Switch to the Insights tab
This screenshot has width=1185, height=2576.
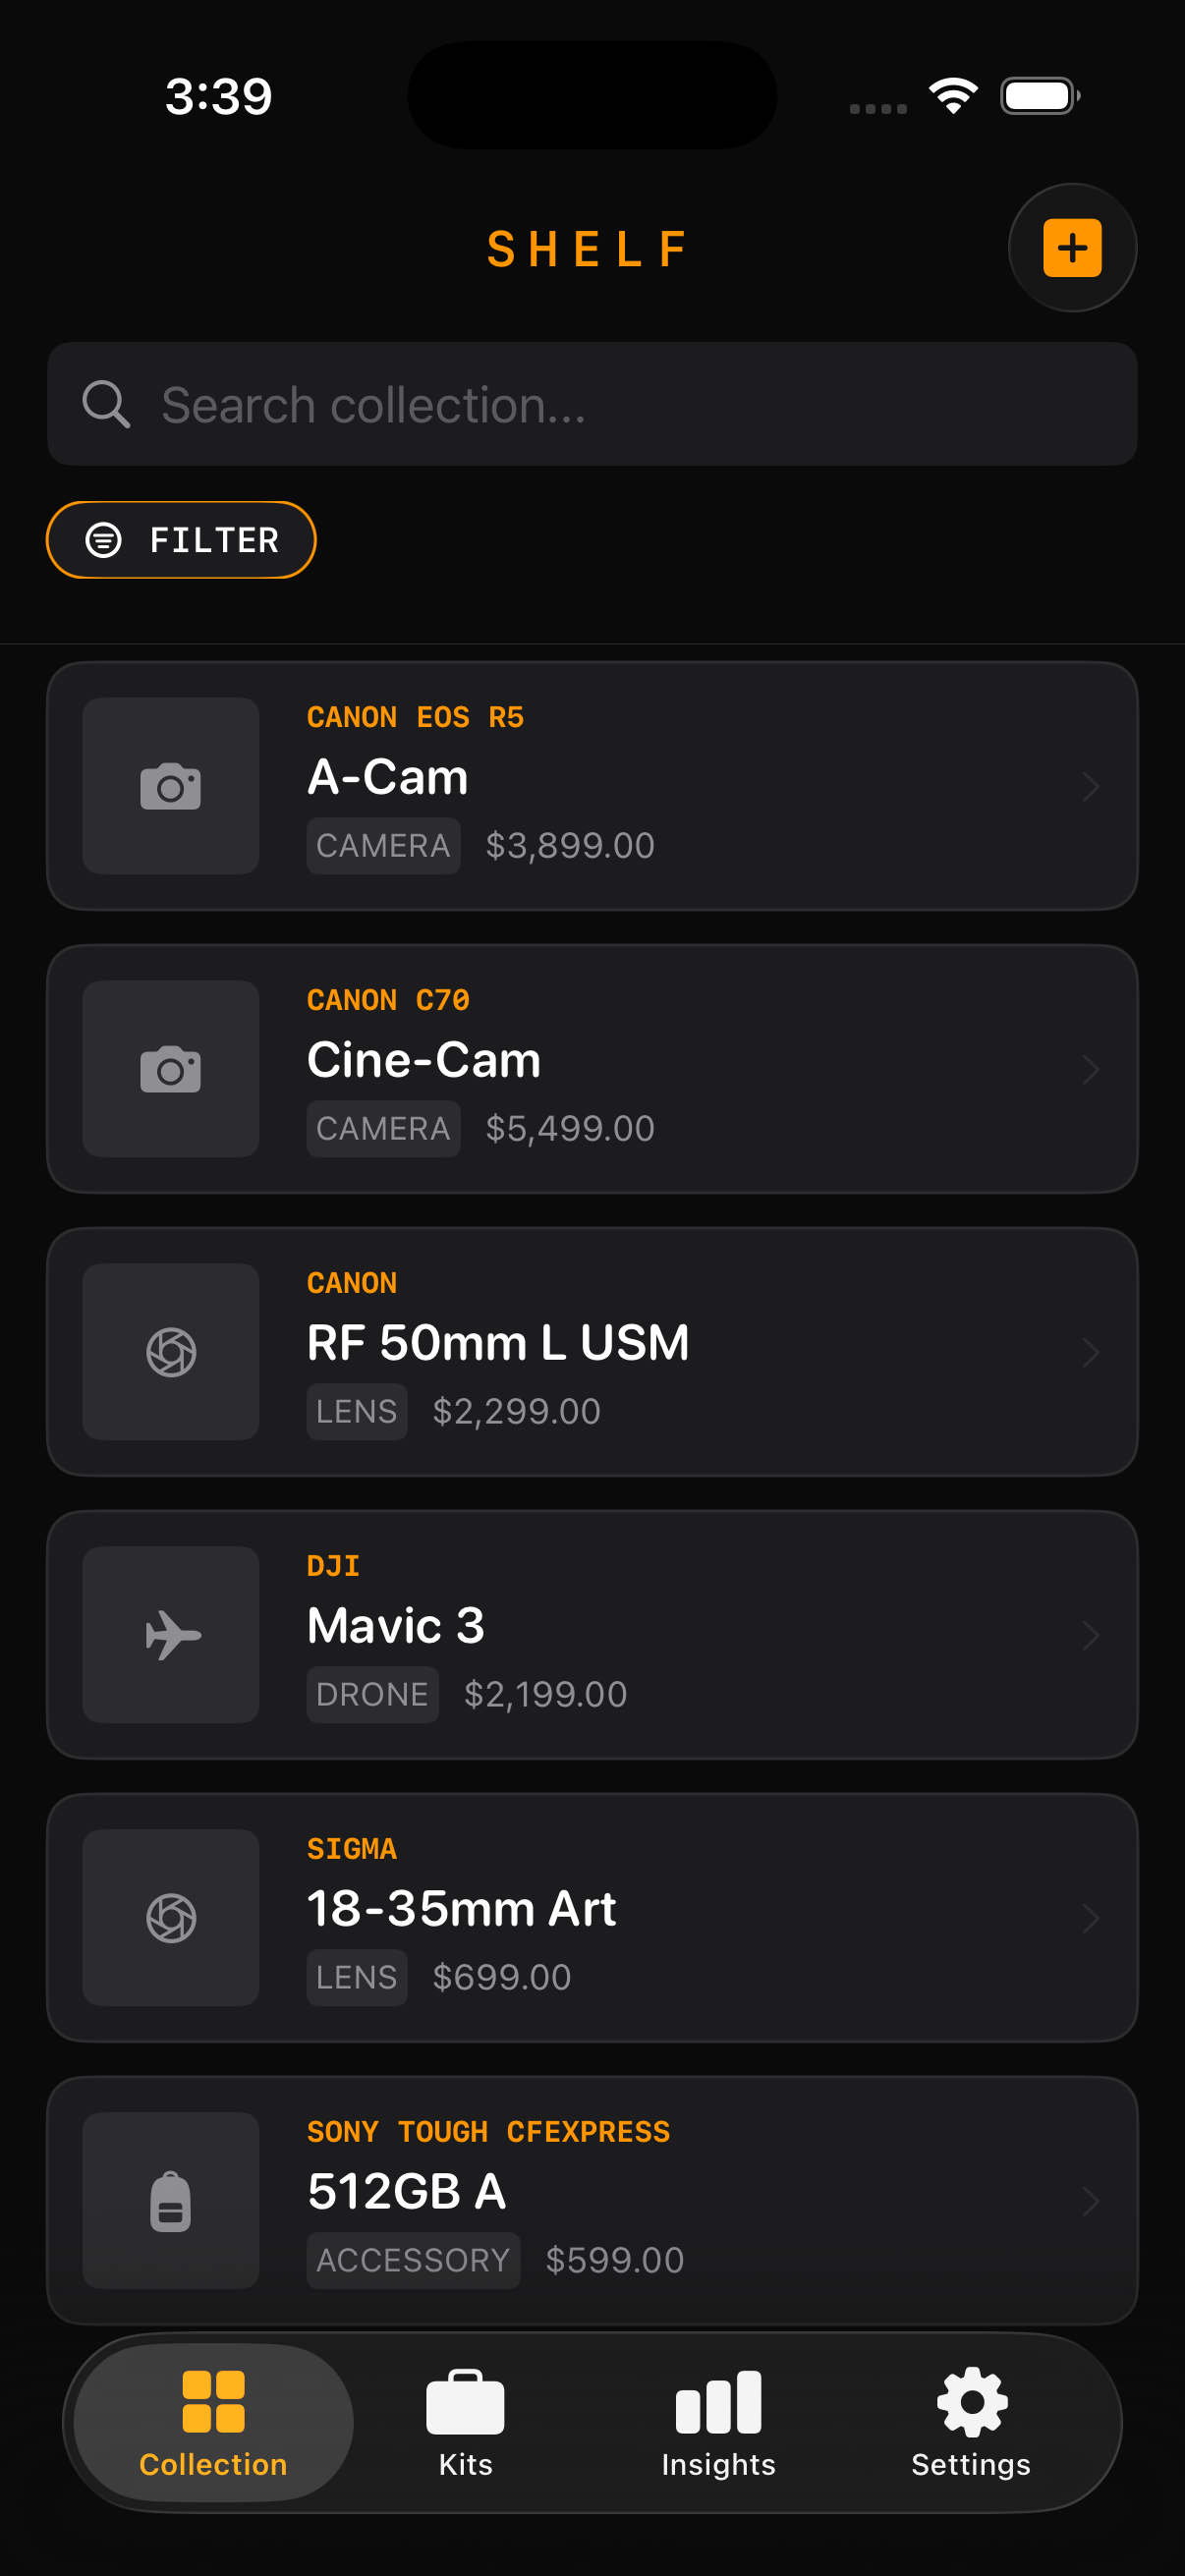[718, 2421]
